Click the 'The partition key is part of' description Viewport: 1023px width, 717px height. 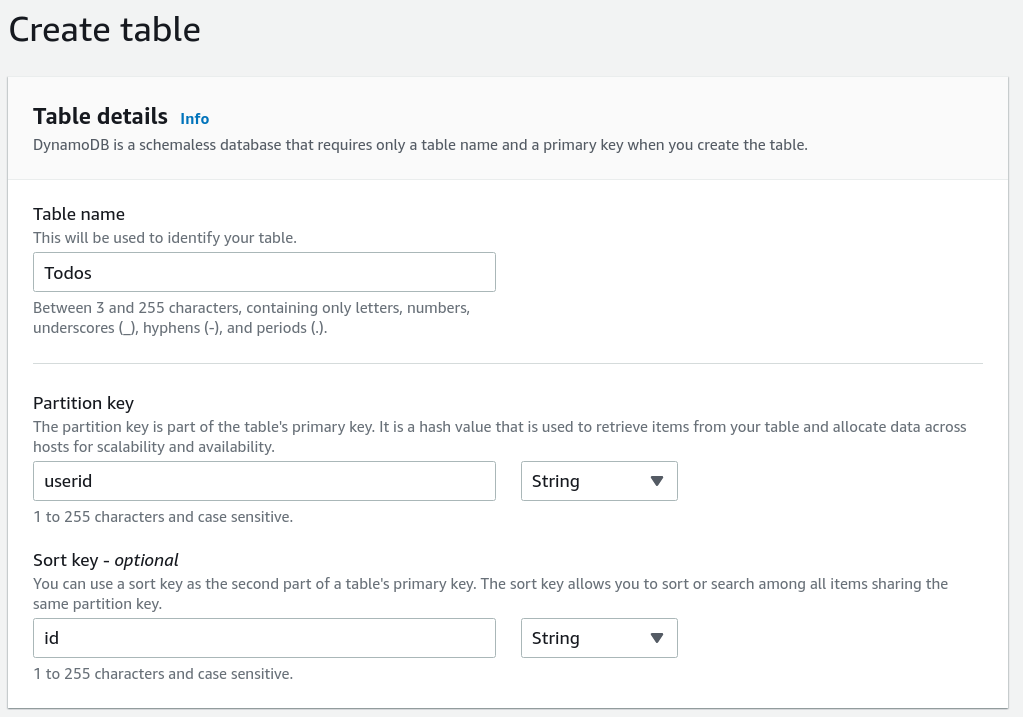[x=500, y=436]
